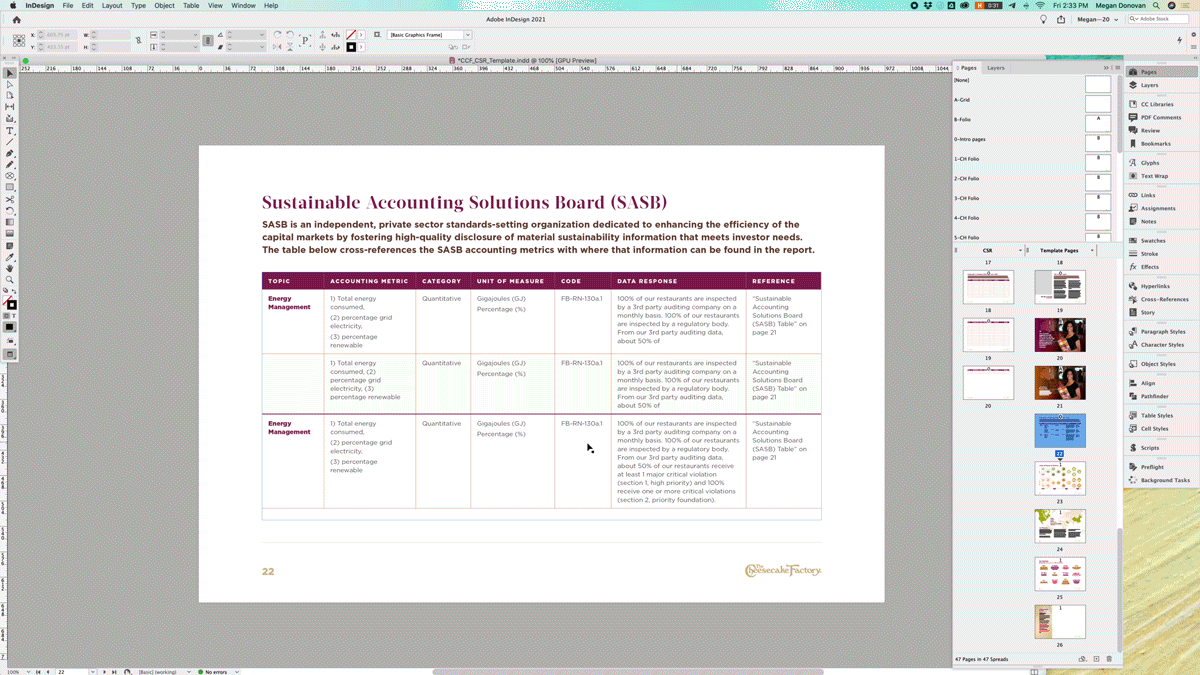Screen dimensions: 1200x675
Task: Select the Selection tool arrow
Action: point(10,73)
